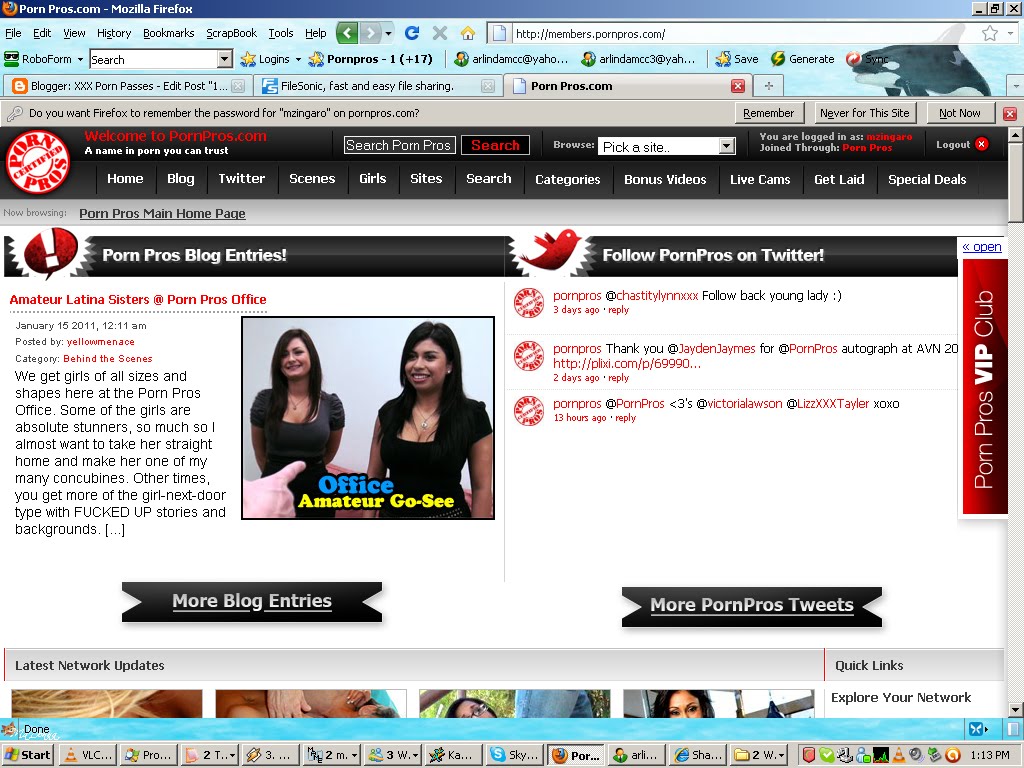Expand the Pornpros - 1 (+17) matching logins
1024x768 pixels.
pyautogui.click(x=370, y=59)
